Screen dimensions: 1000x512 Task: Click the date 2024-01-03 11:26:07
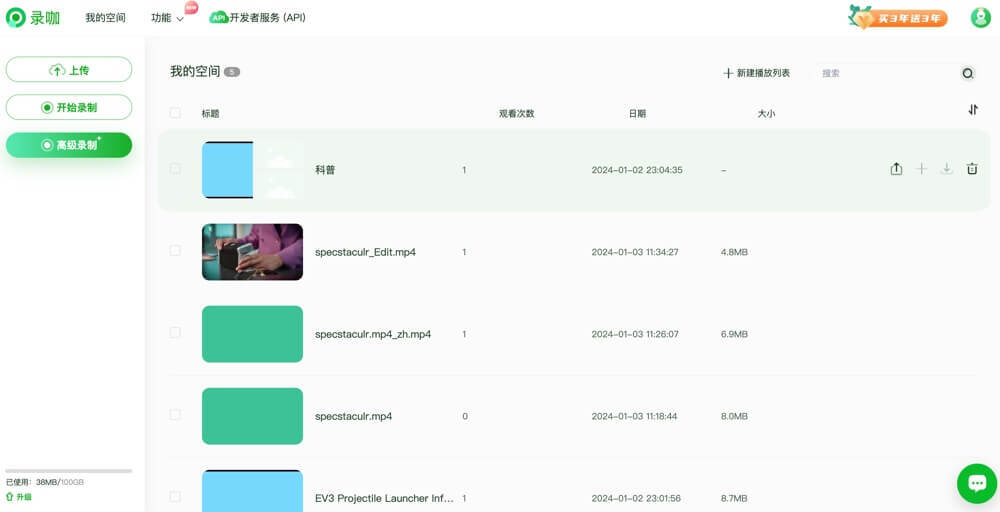pos(635,334)
